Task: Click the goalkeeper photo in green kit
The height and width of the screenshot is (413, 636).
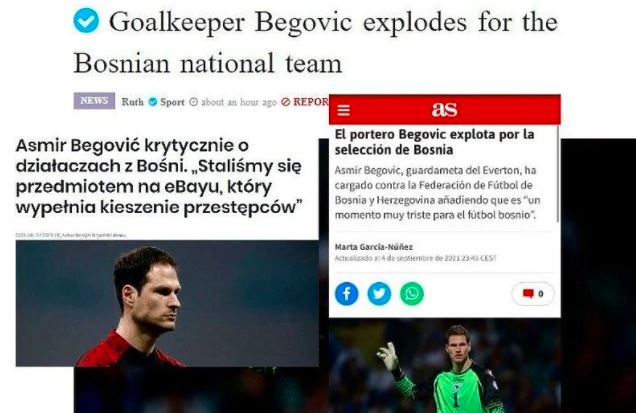Action: click(445, 365)
